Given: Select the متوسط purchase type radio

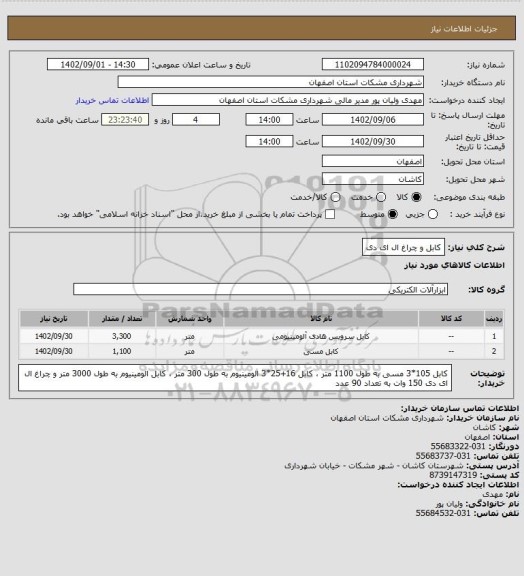Looking at the screenshot, I should tap(393, 214).
